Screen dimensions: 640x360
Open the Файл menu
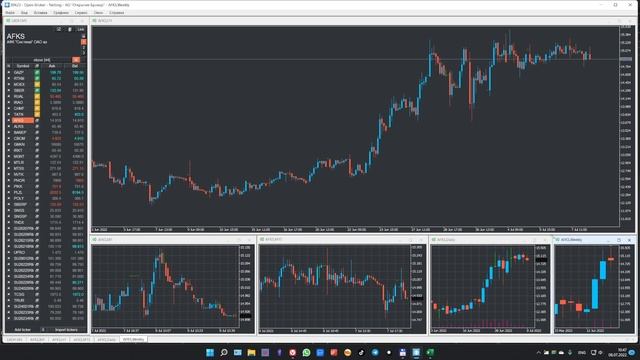pyautogui.click(x=10, y=13)
